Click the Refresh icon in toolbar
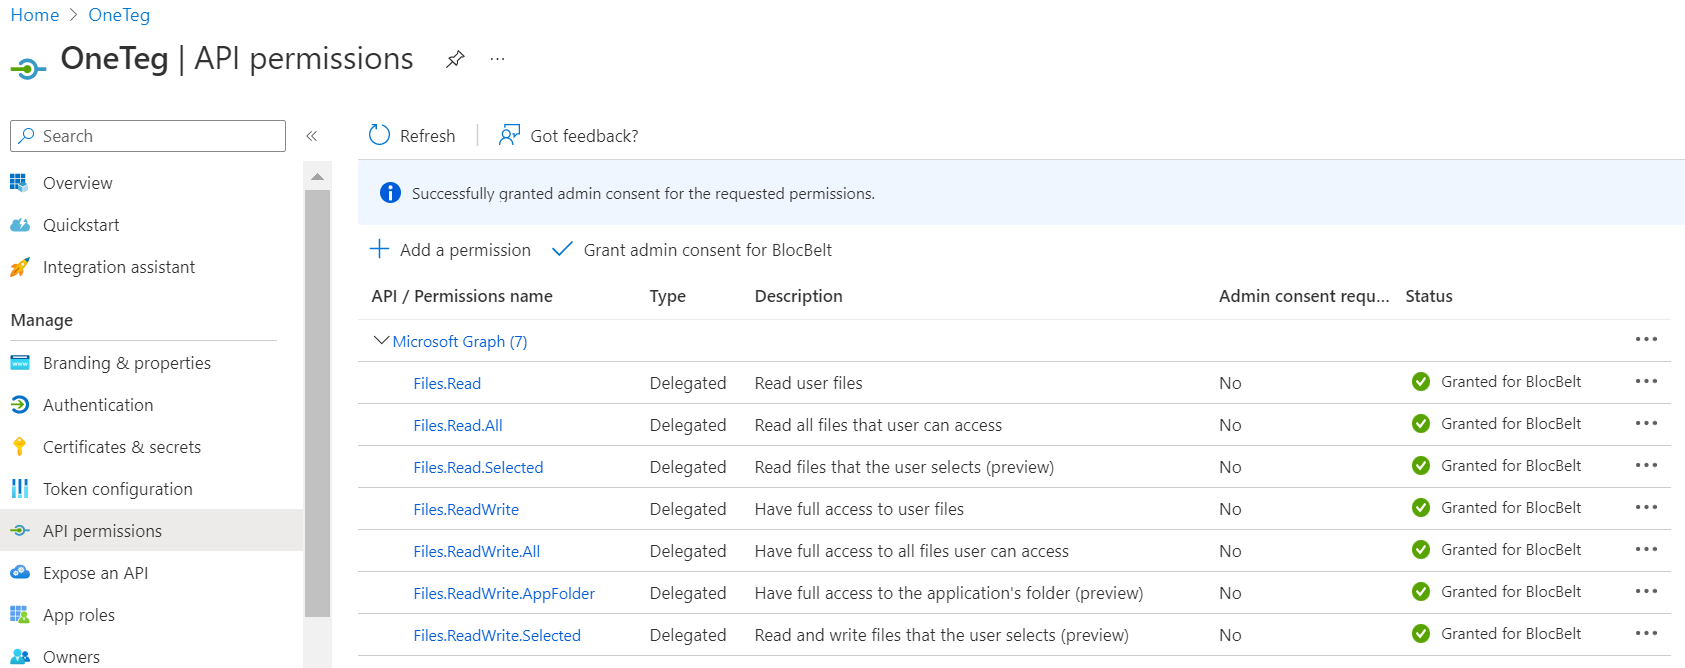1685x668 pixels. [x=379, y=135]
